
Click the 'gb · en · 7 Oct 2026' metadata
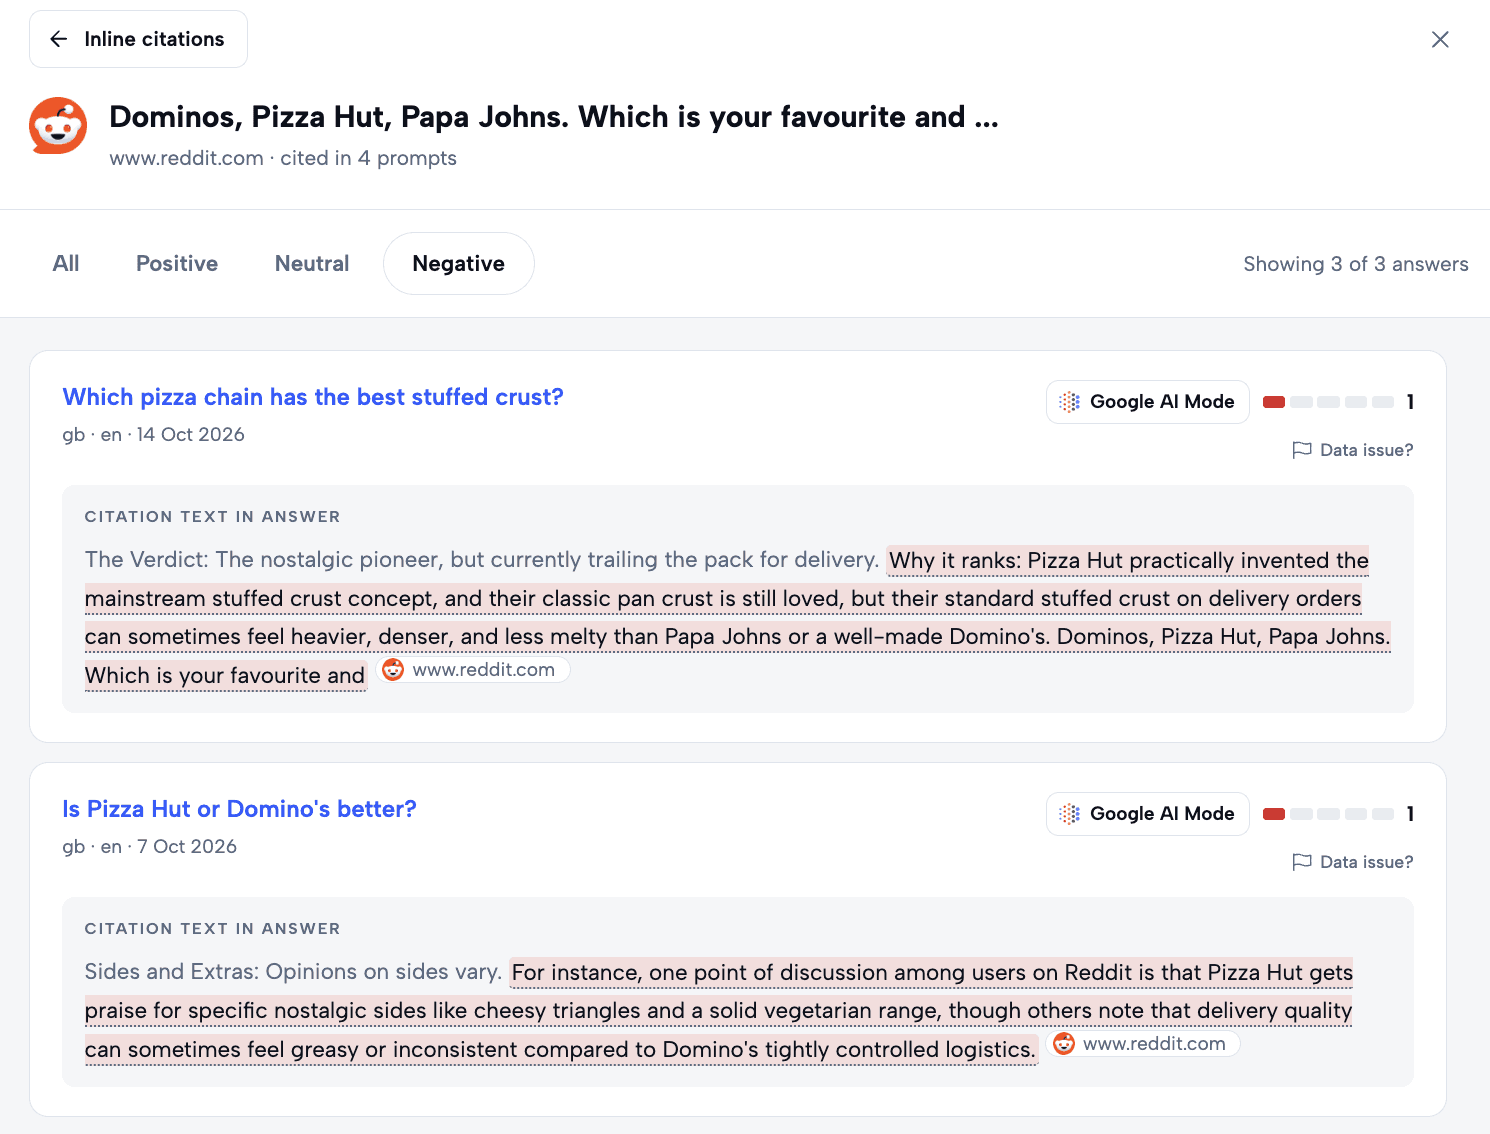tap(150, 847)
